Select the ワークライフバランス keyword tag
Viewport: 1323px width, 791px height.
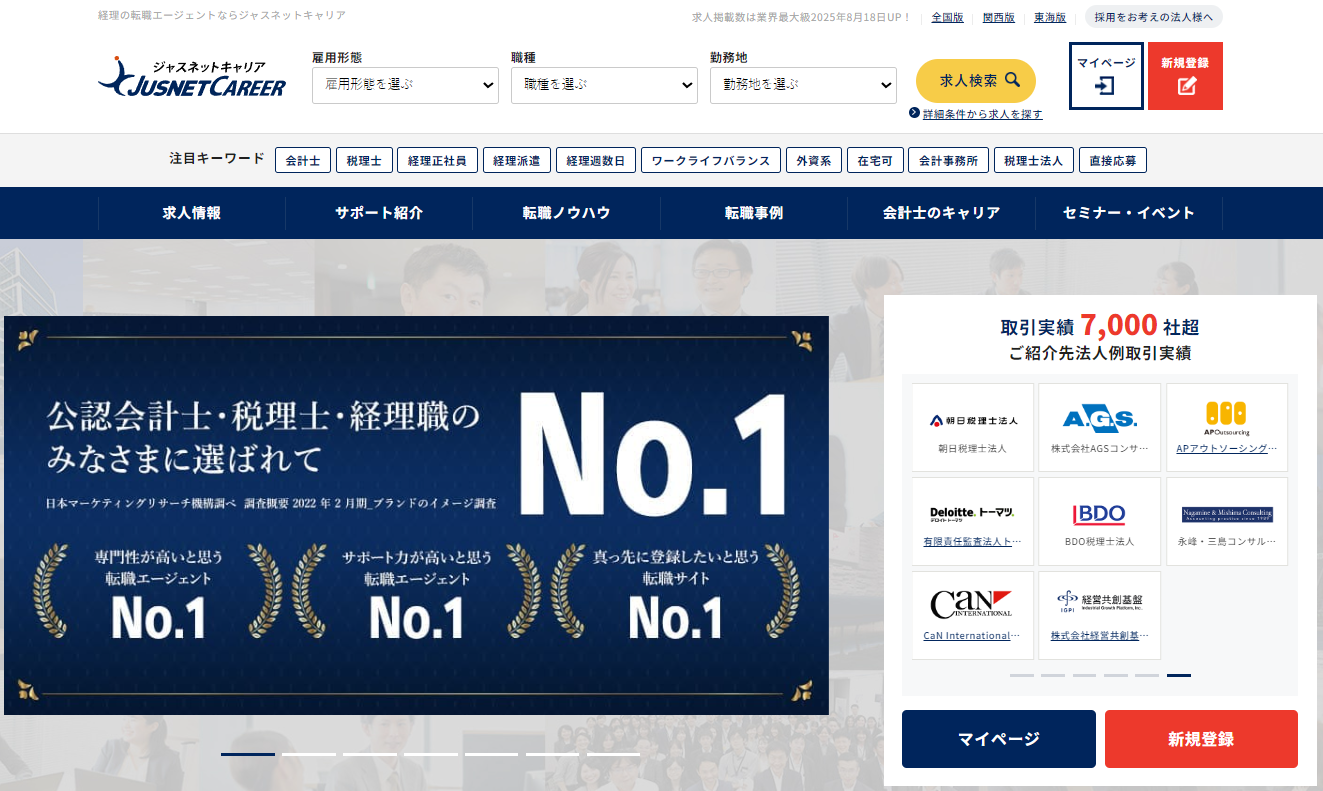point(710,160)
